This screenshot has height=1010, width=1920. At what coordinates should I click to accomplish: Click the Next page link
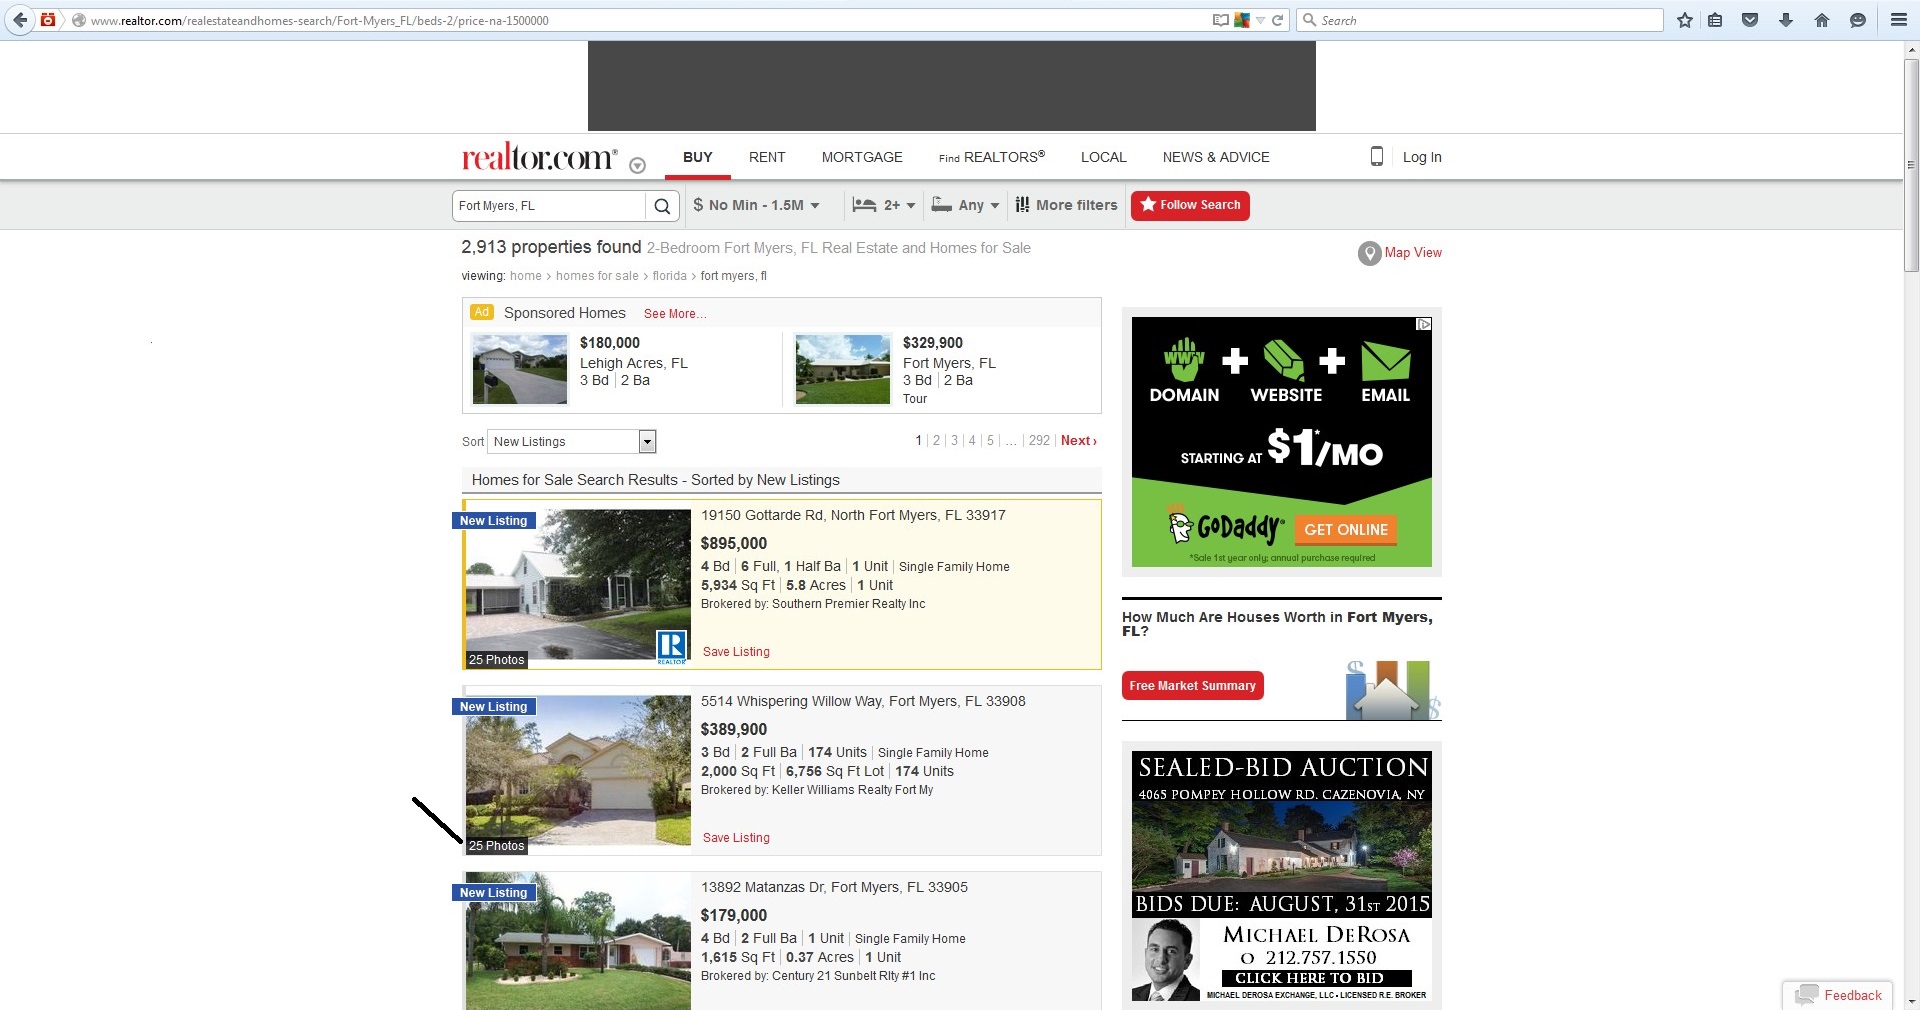pyautogui.click(x=1079, y=441)
